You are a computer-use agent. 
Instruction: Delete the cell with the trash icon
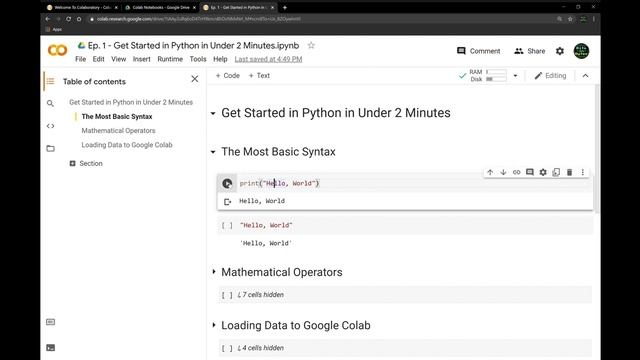569,172
